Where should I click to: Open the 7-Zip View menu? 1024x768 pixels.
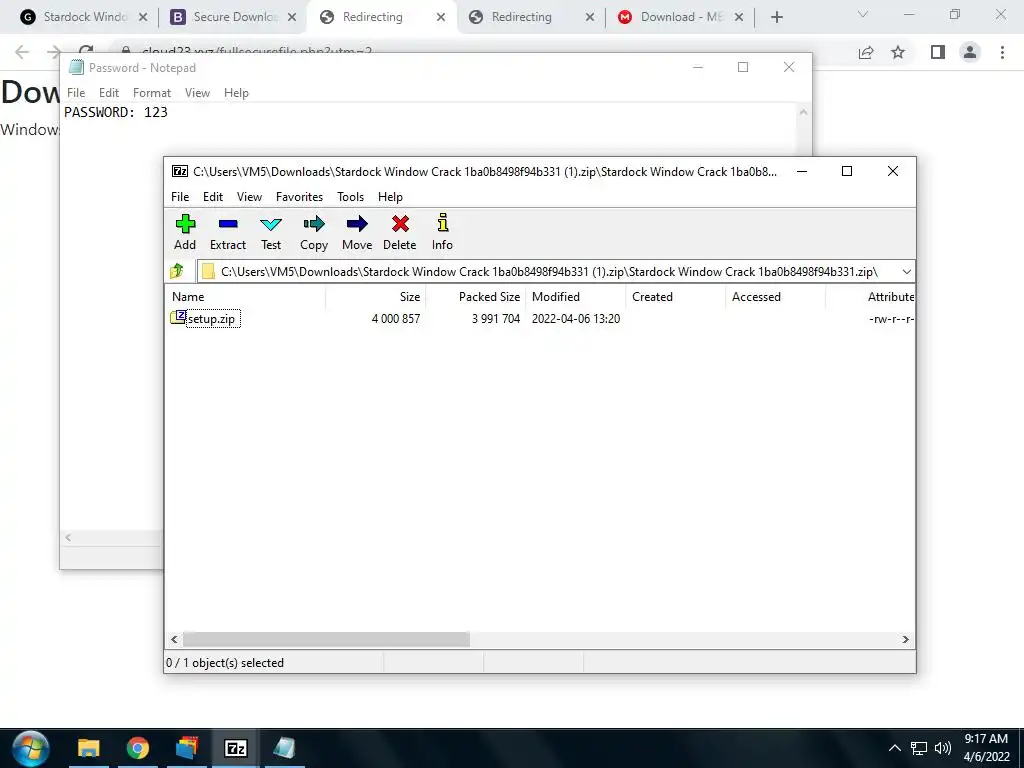(249, 197)
